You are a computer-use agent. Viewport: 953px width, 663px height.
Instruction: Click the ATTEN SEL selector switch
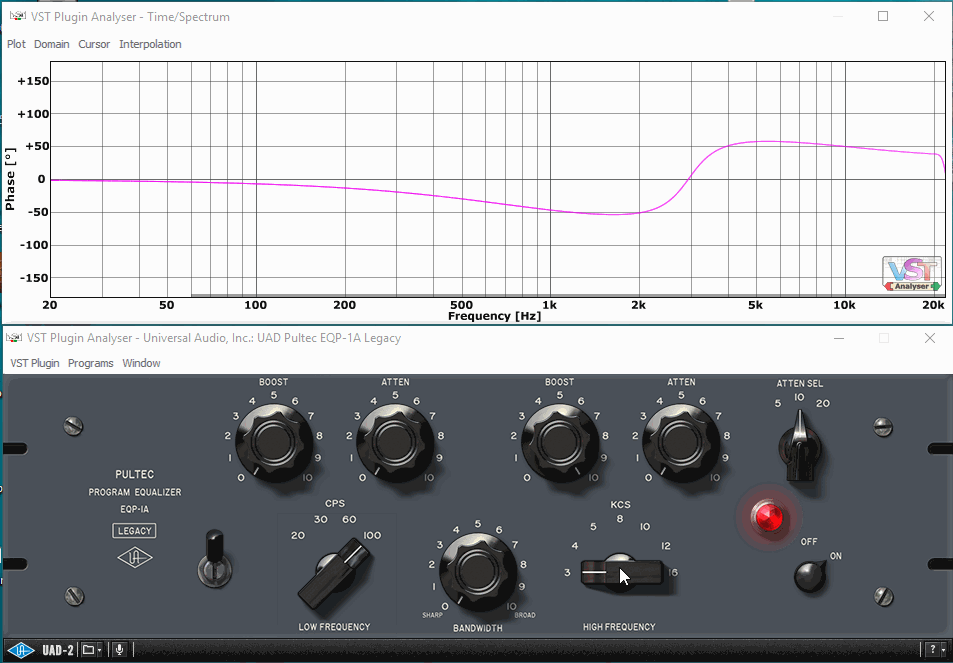point(800,447)
